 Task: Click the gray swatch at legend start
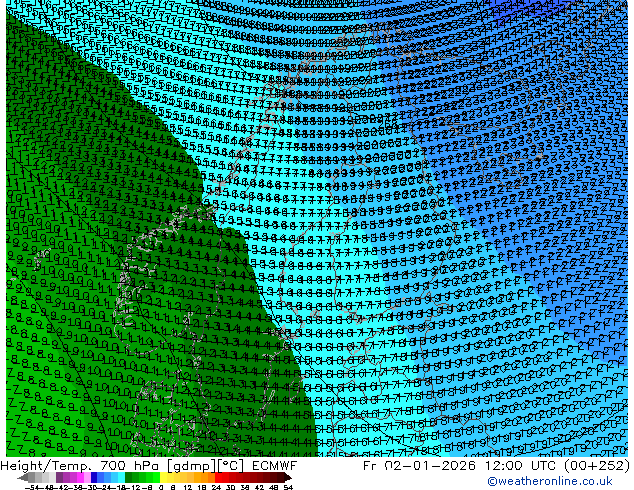click(x=32, y=477)
